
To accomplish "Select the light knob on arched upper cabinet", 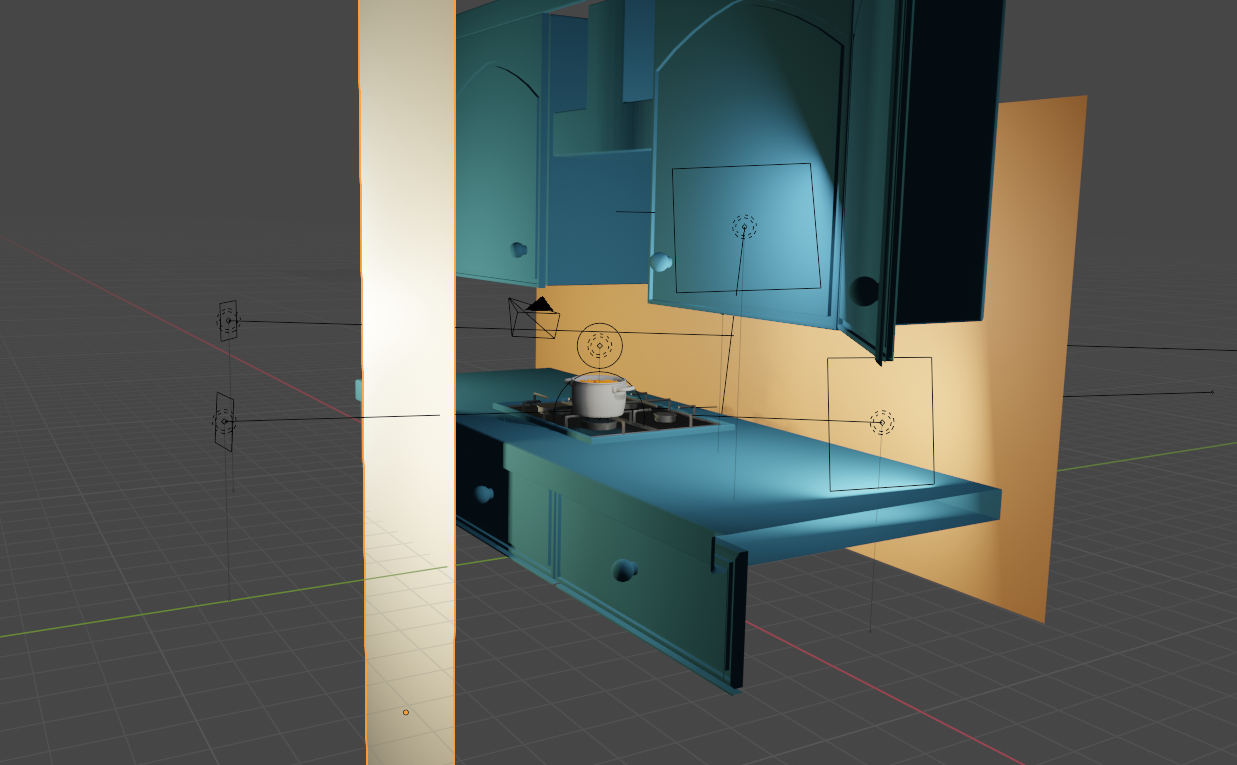I will pos(662,262).
